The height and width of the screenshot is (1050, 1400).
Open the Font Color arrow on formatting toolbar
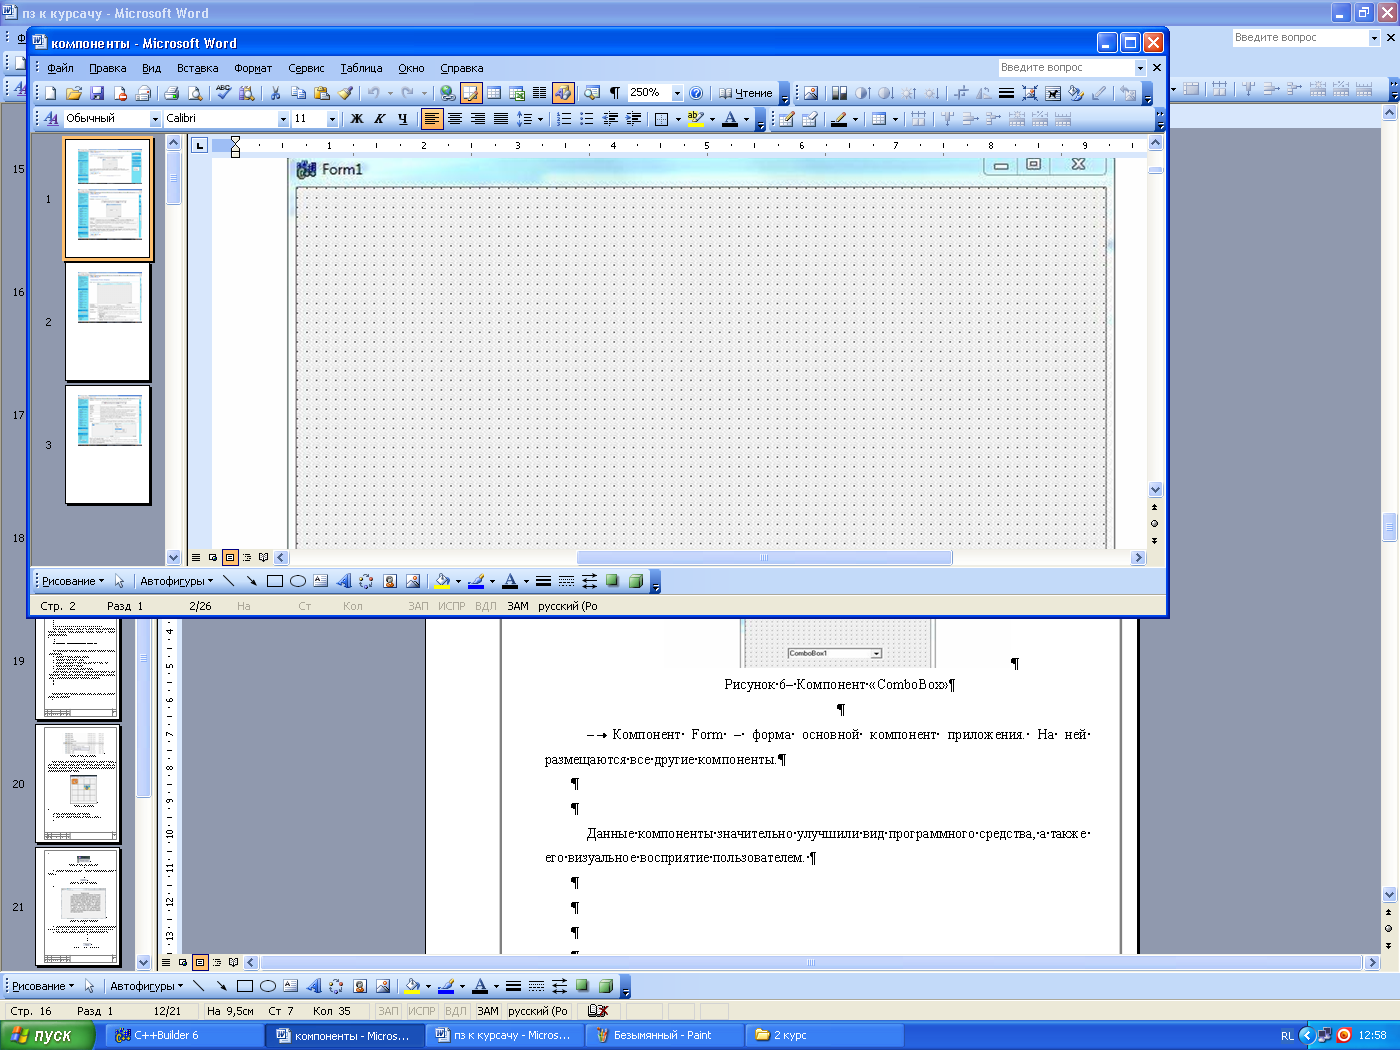click(746, 119)
